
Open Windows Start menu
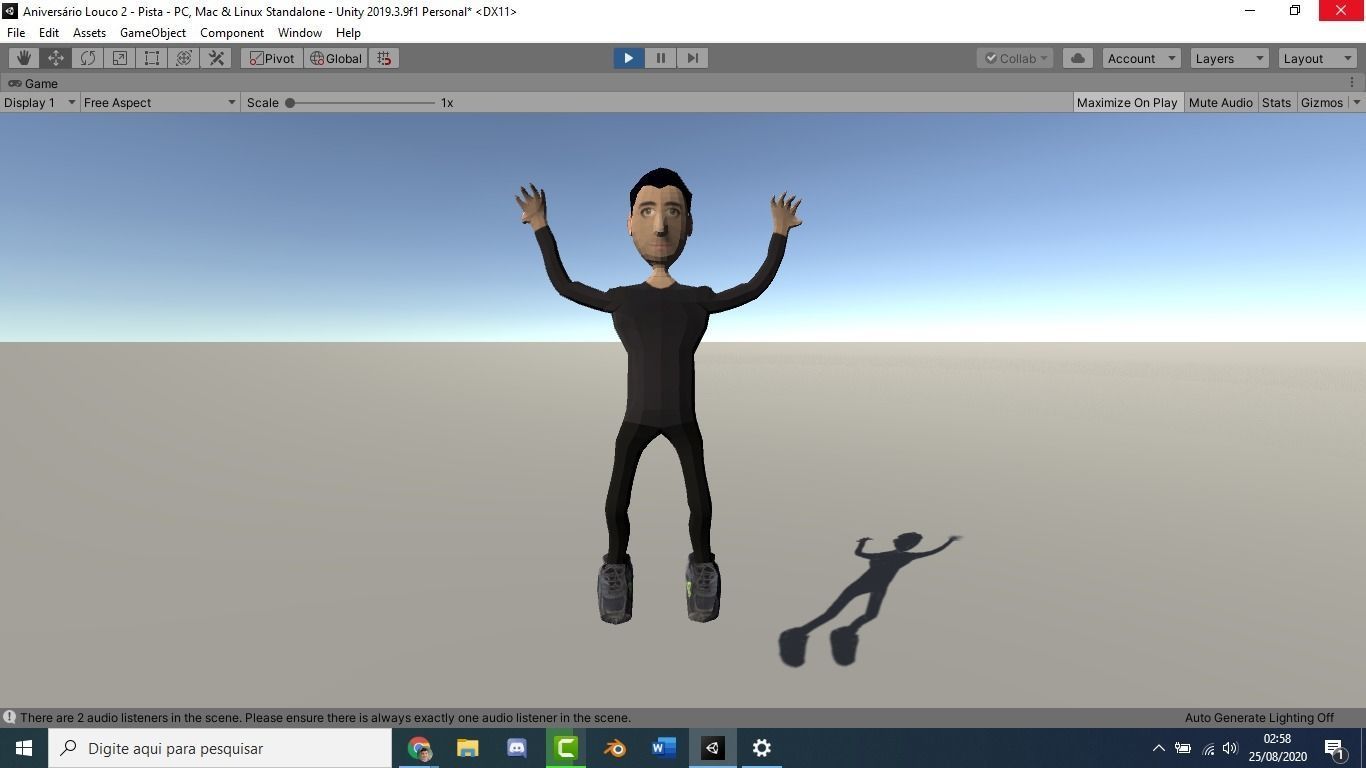click(x=24, y=748)
